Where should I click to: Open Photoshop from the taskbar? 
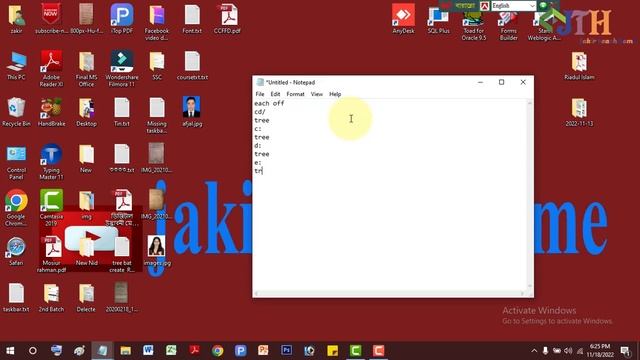coord(287,351)
